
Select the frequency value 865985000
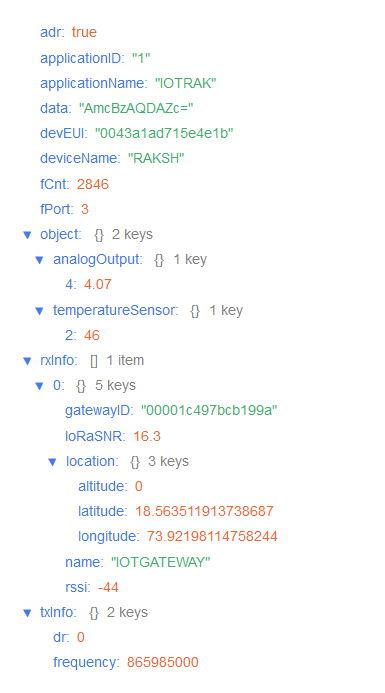[163, 663]
